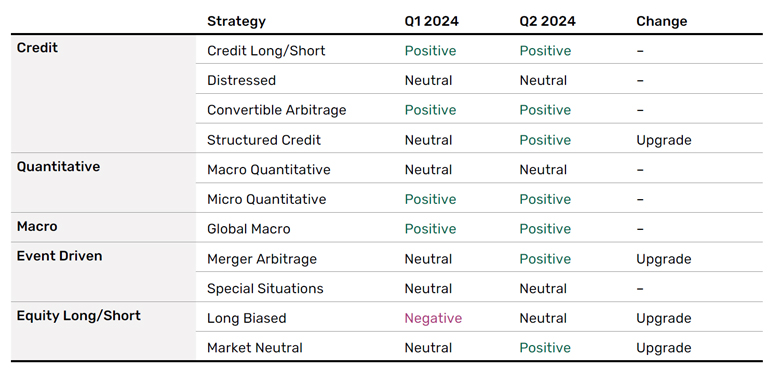Select the Event Driven category label
Screen dimensions: 770x370
(59, 256)
